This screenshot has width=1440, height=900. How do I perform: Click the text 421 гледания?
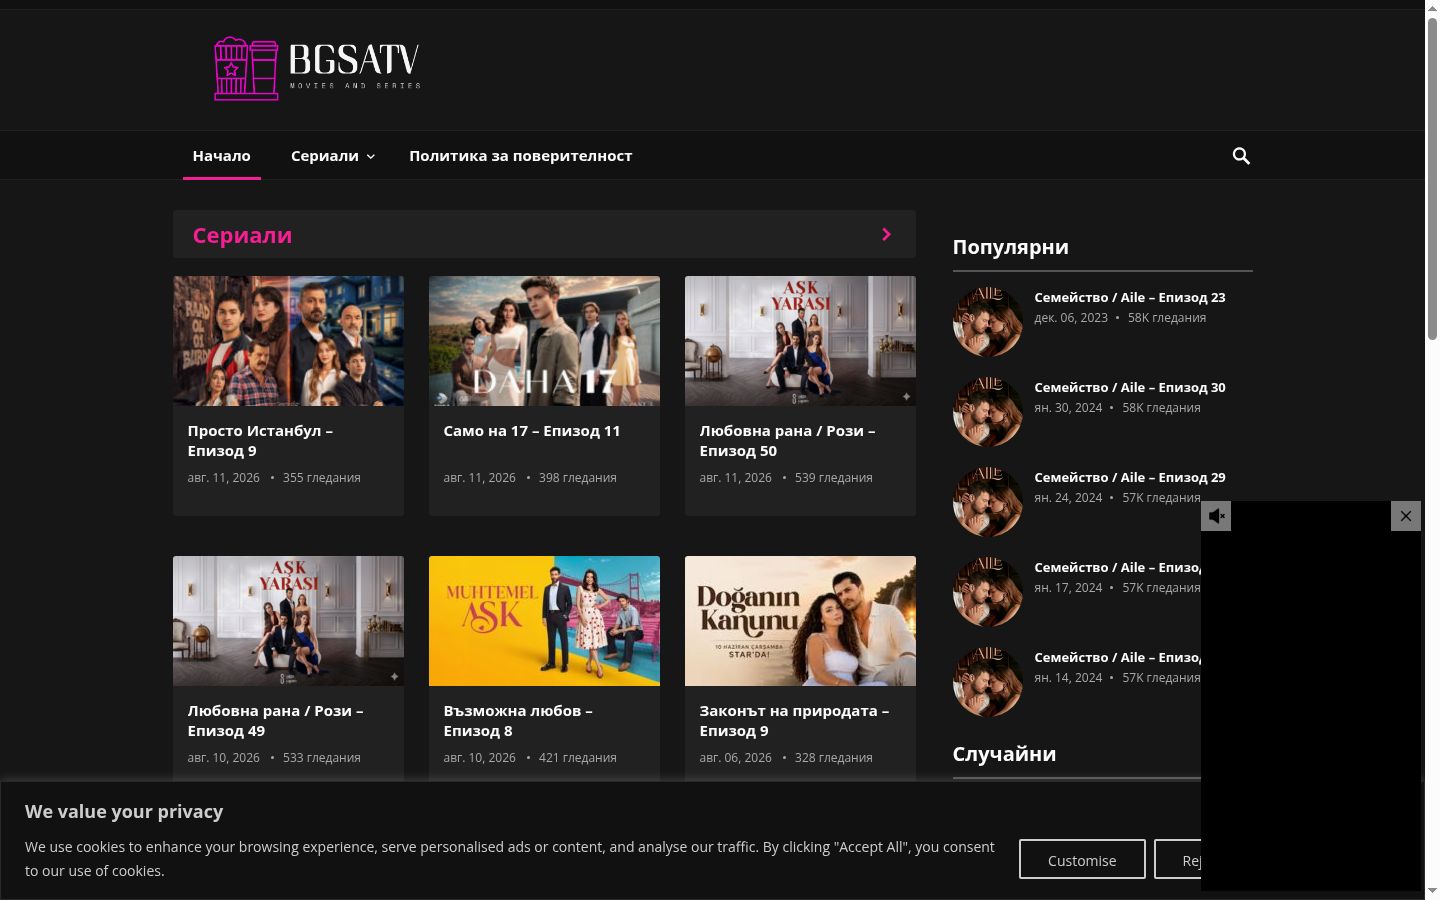pyautogui.click(x=578, y=758)
